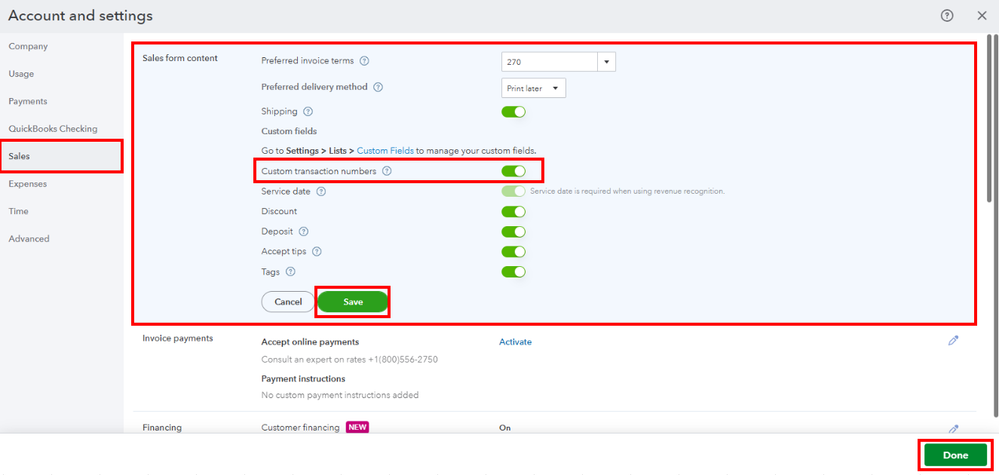Click help icon next to Accept tips
Screen dimensions: 999x475
(317, 252)
